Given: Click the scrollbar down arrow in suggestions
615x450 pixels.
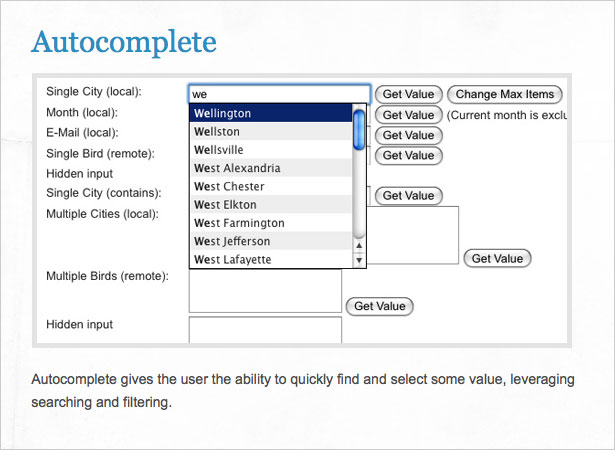Looking at the screenshot, I should click(359, 260).
